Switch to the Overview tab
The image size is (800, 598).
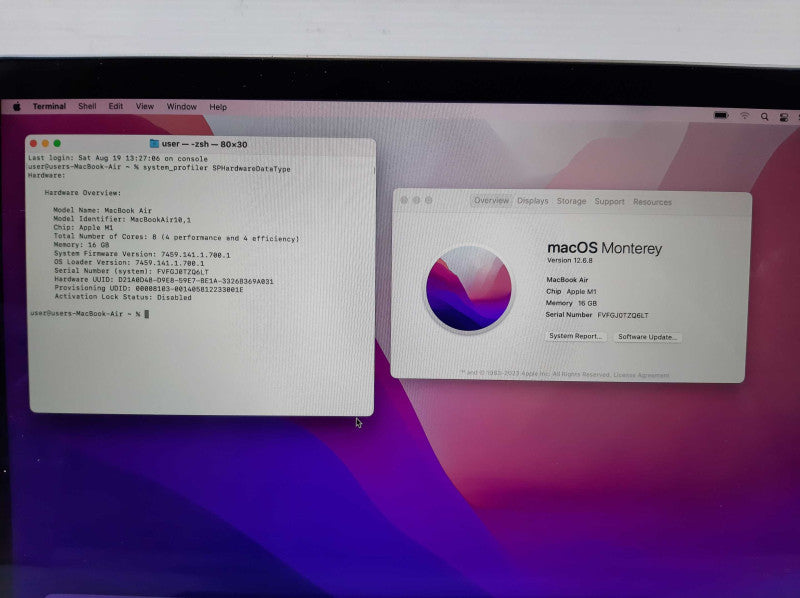[x=491, y=201]
